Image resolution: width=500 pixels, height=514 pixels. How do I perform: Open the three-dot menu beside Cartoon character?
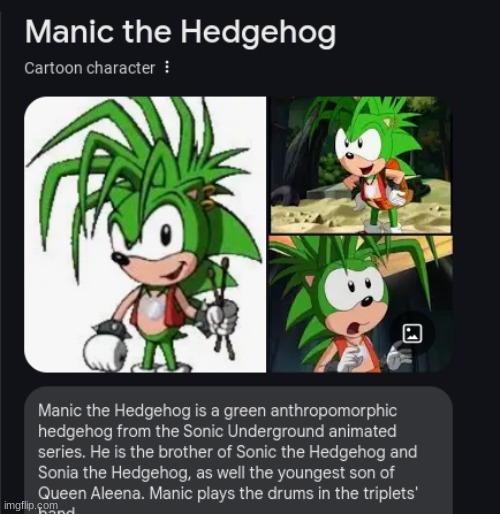tap(167, 68)
